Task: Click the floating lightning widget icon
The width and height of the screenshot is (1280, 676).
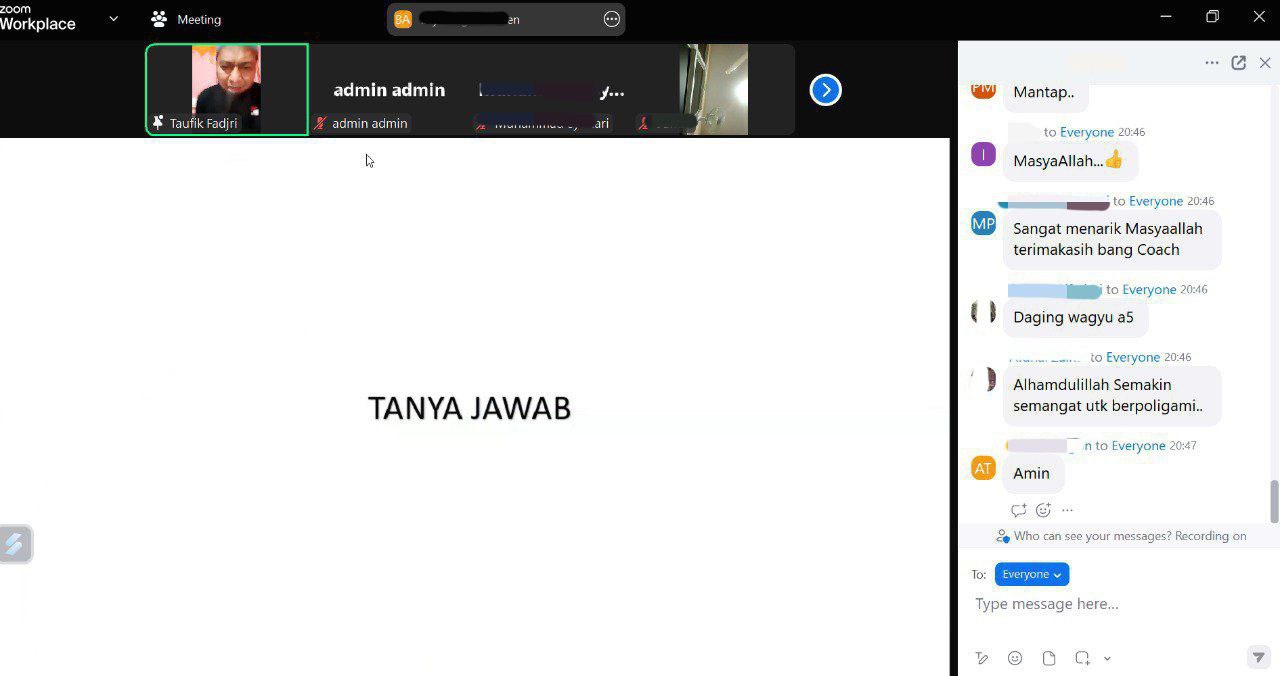Action: (15, 544)
